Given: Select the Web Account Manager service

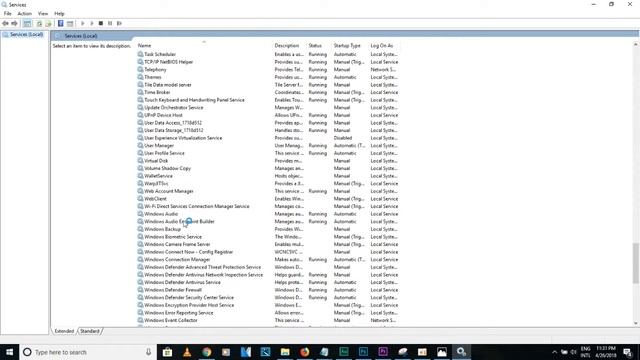Looking at the screenshot, I should click(169, 191).
